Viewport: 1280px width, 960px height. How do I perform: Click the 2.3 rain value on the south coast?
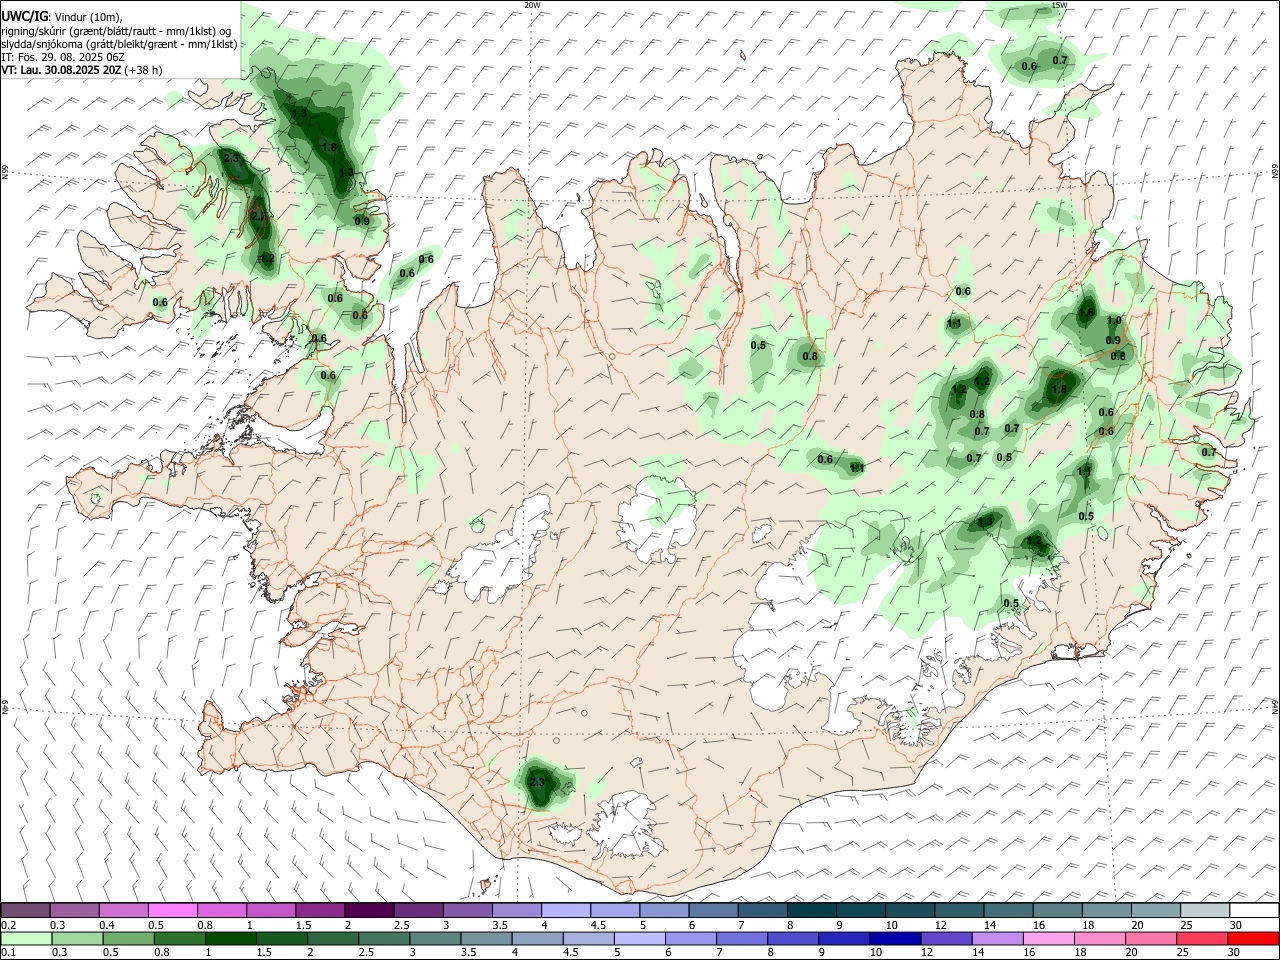click(537, 782)
